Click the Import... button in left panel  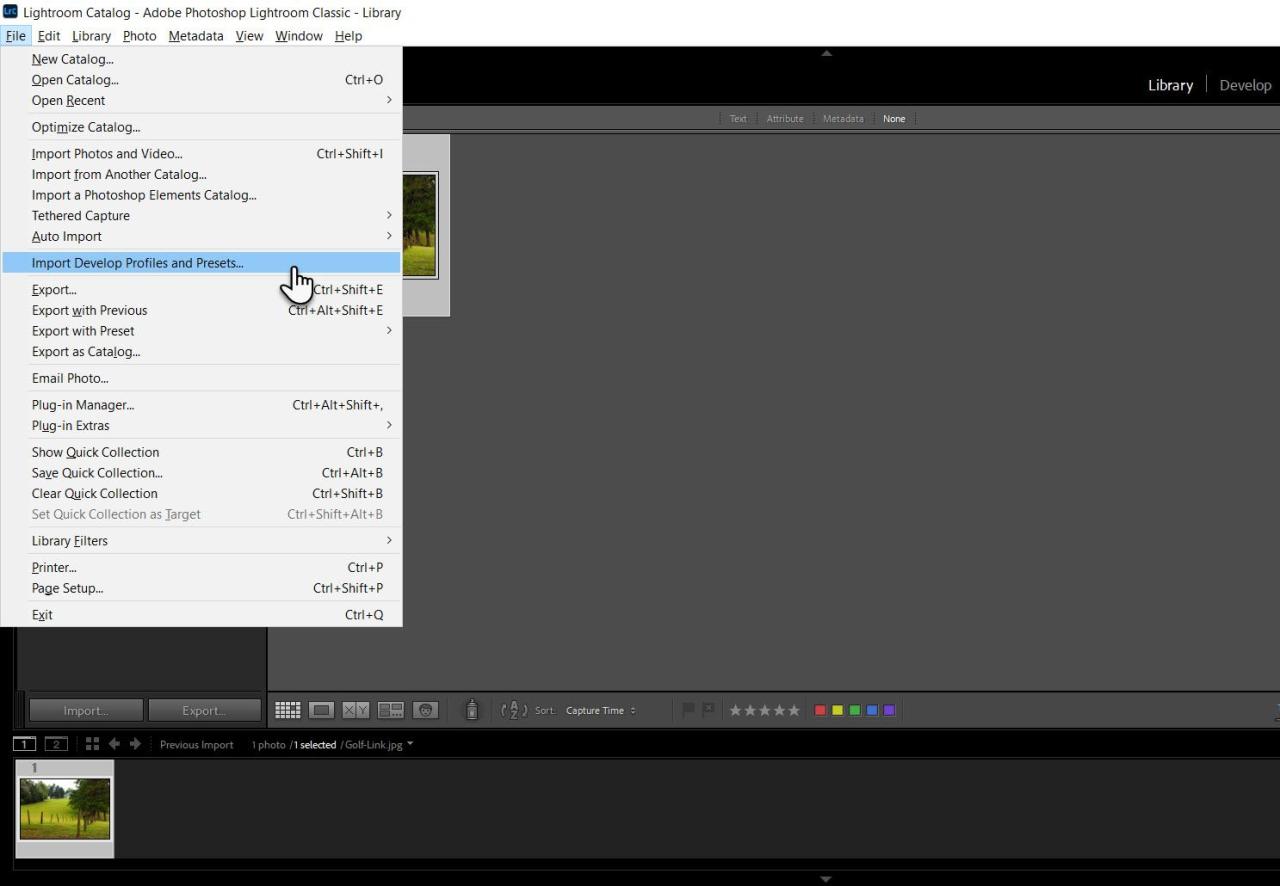(86, 710)
